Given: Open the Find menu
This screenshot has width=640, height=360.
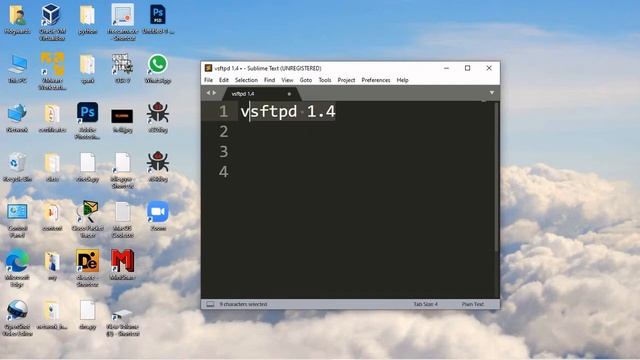Looking at the screenshot, I should tap(269, 80).
